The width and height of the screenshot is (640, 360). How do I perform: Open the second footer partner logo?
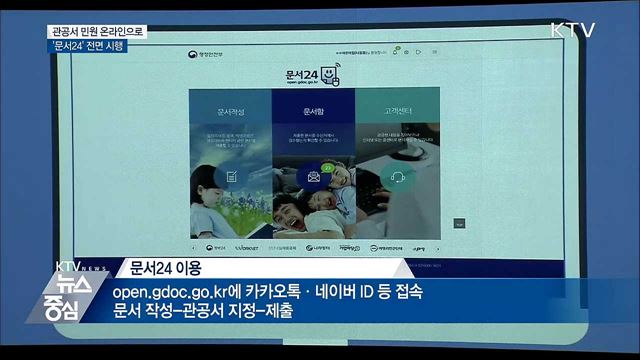pyautogui.click(x=247, y=248)
